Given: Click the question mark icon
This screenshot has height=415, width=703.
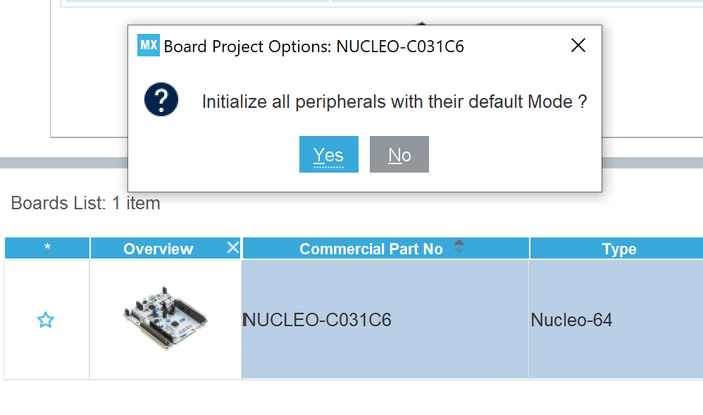Looking at the screenshot, I should tap(161, 100).
